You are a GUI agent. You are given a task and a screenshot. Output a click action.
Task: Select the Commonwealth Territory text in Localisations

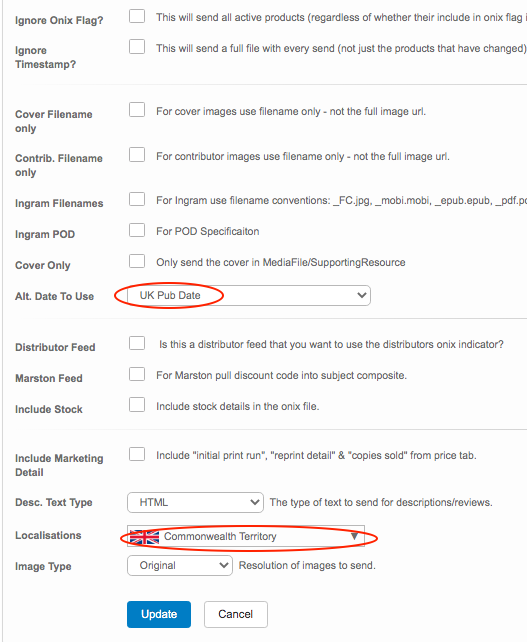(220, 536)
